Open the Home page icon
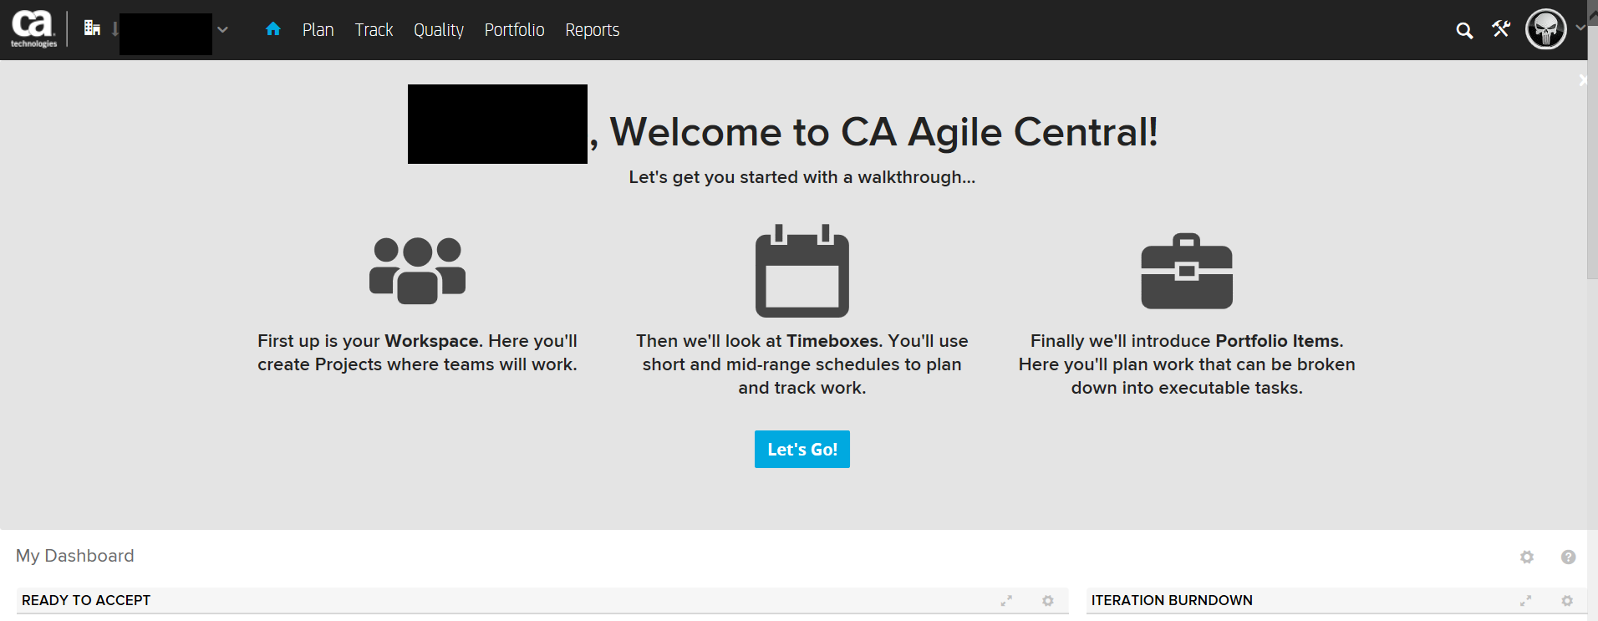 pyautogui.click(x=273, y=29)
